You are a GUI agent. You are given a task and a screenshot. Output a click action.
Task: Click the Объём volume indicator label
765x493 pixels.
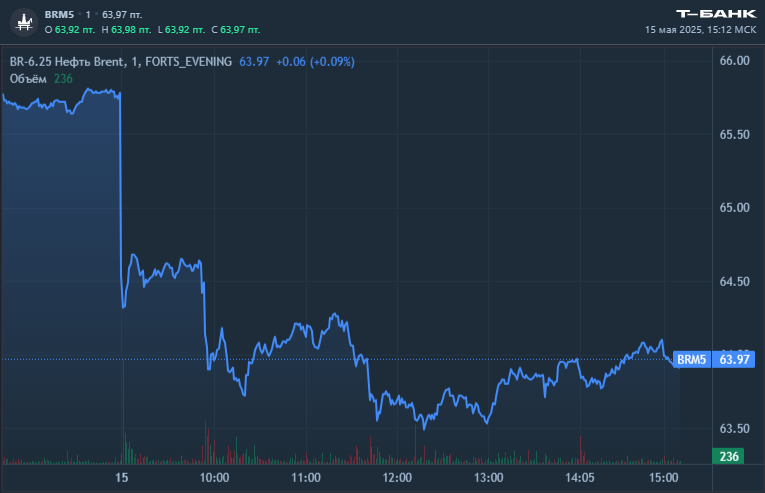coord(29,79)
